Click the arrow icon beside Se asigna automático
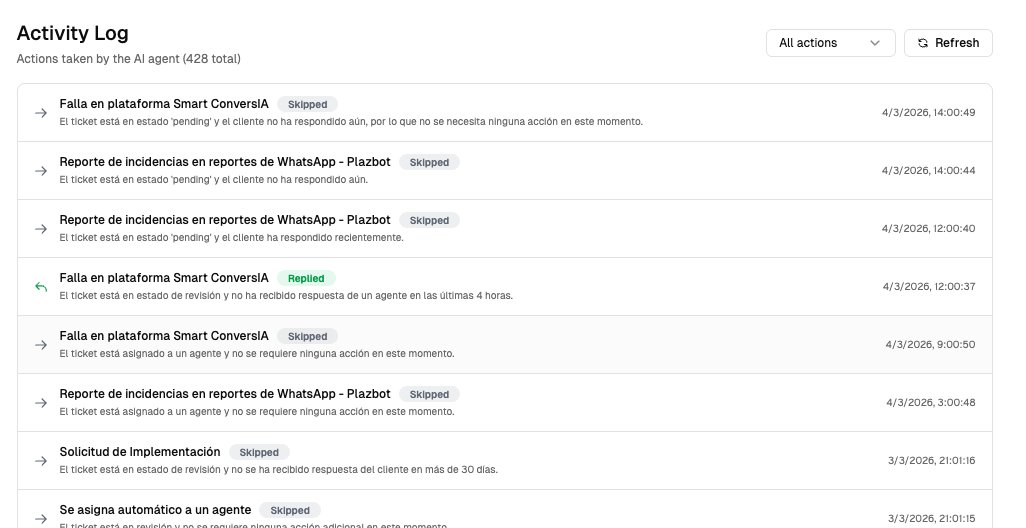The height and width of the screenshot is (528, 1026). tap(41, 519)
